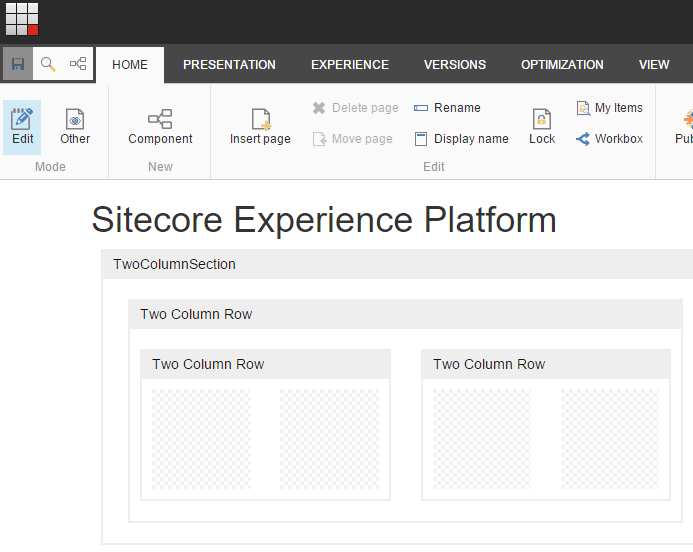Open the Workbox
This screenshot has height=552, width=693.
609,139
